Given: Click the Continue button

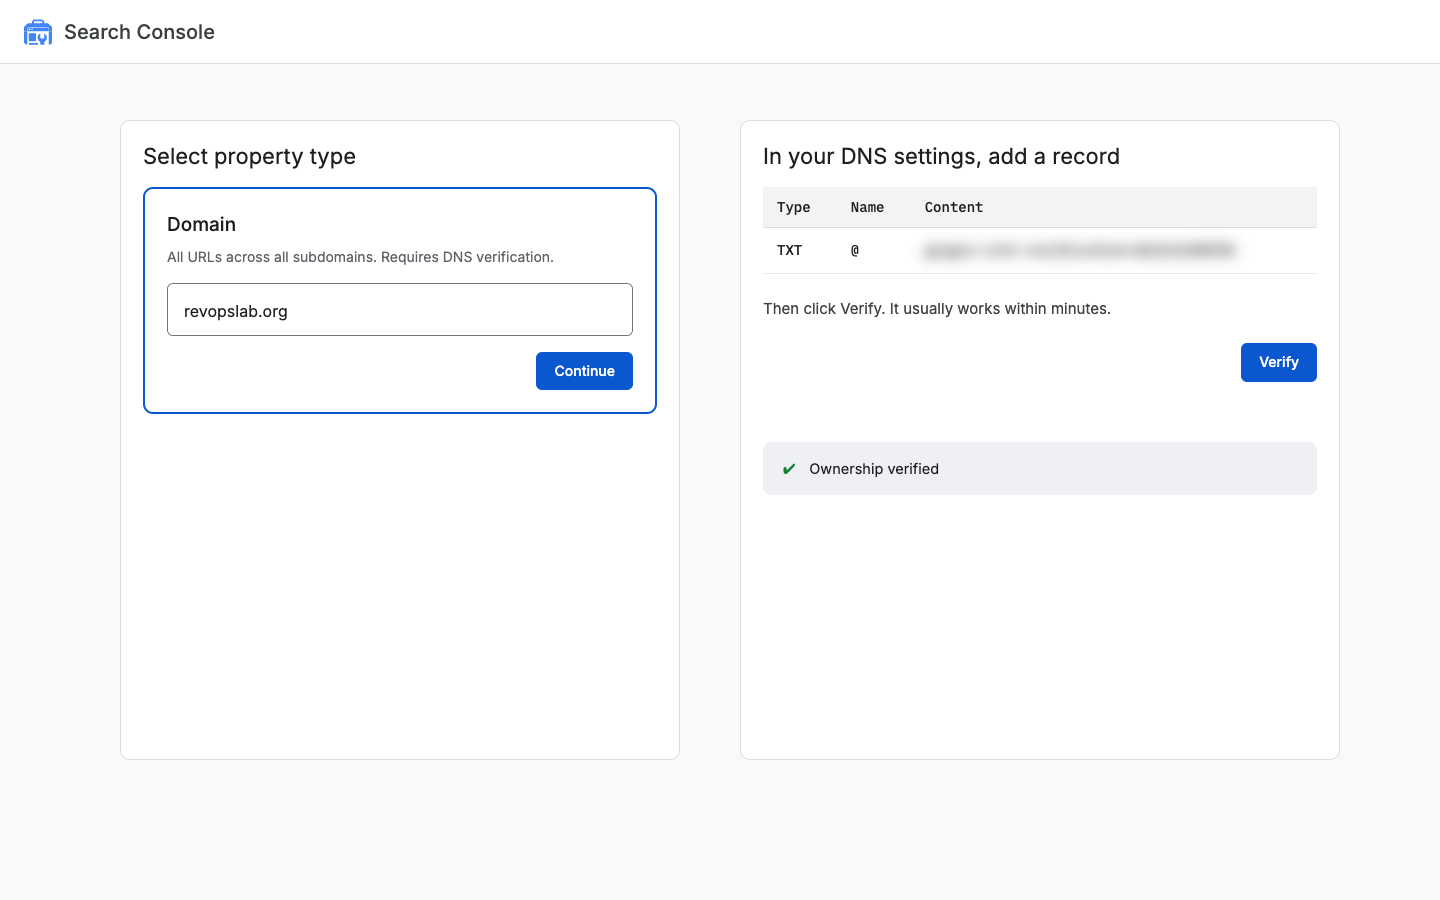Looking at the screenshot, I should point(584,371).
